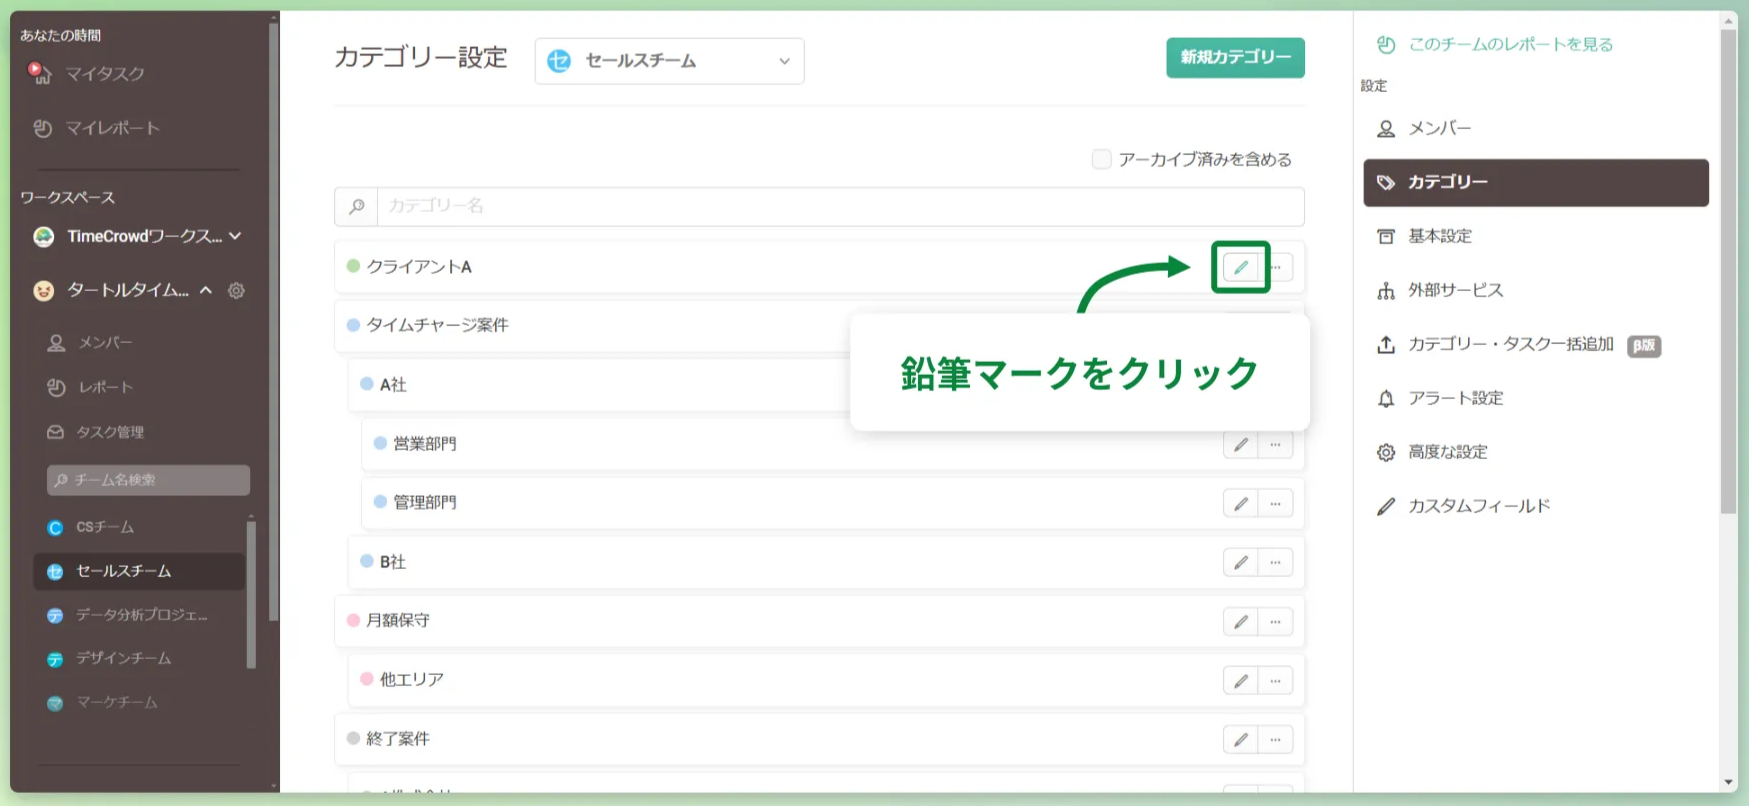Click the データ分析プロジェ team icon
The height and width of the screenshot is (806, 1749).
[x=55, y=615]
